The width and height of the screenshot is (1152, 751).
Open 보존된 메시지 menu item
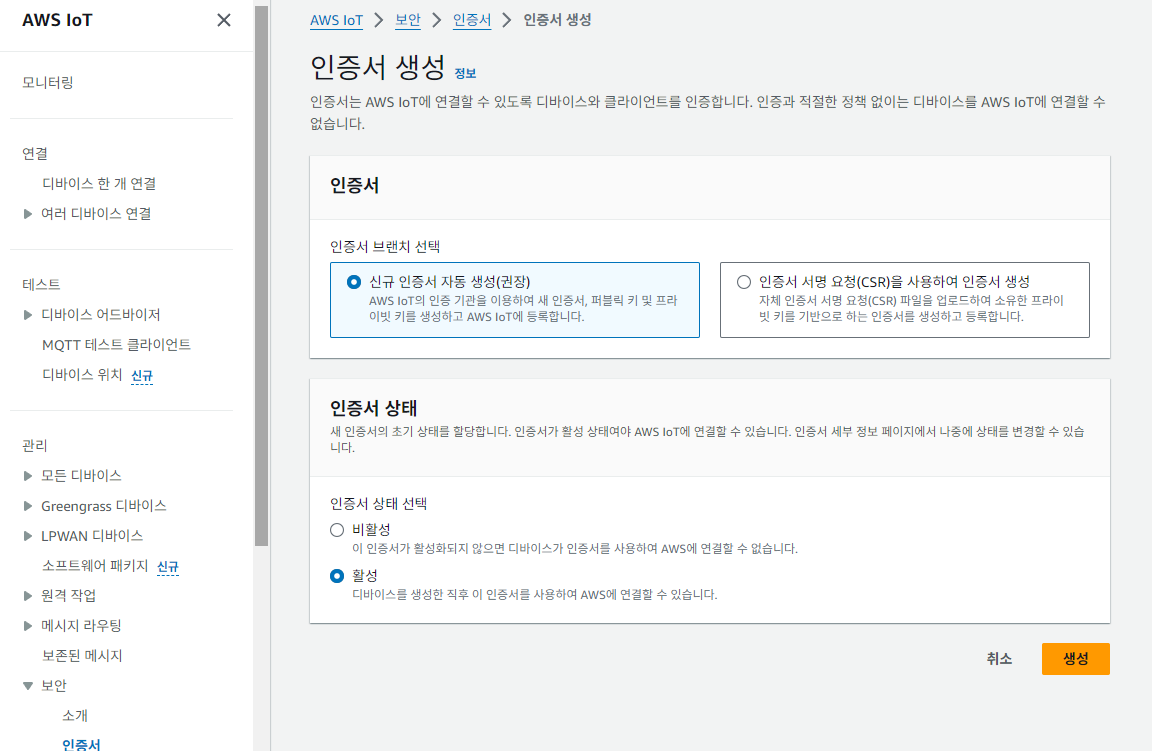click(82, 655)
